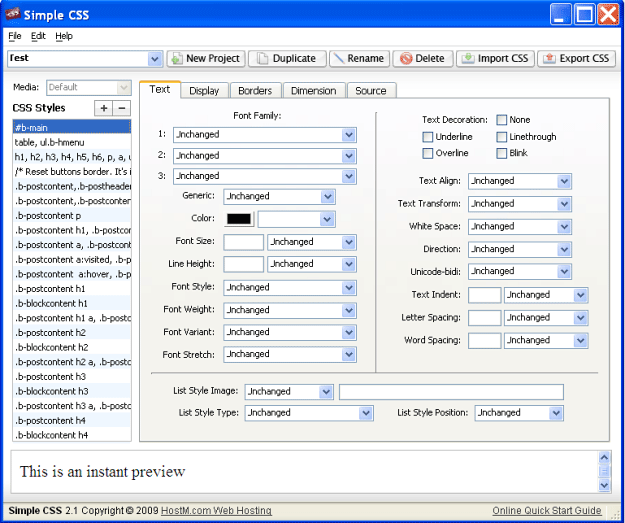Viewport: 625px width, 523px height.
Task: Open Font Family 3 dropdown
Action: point(349,177)
